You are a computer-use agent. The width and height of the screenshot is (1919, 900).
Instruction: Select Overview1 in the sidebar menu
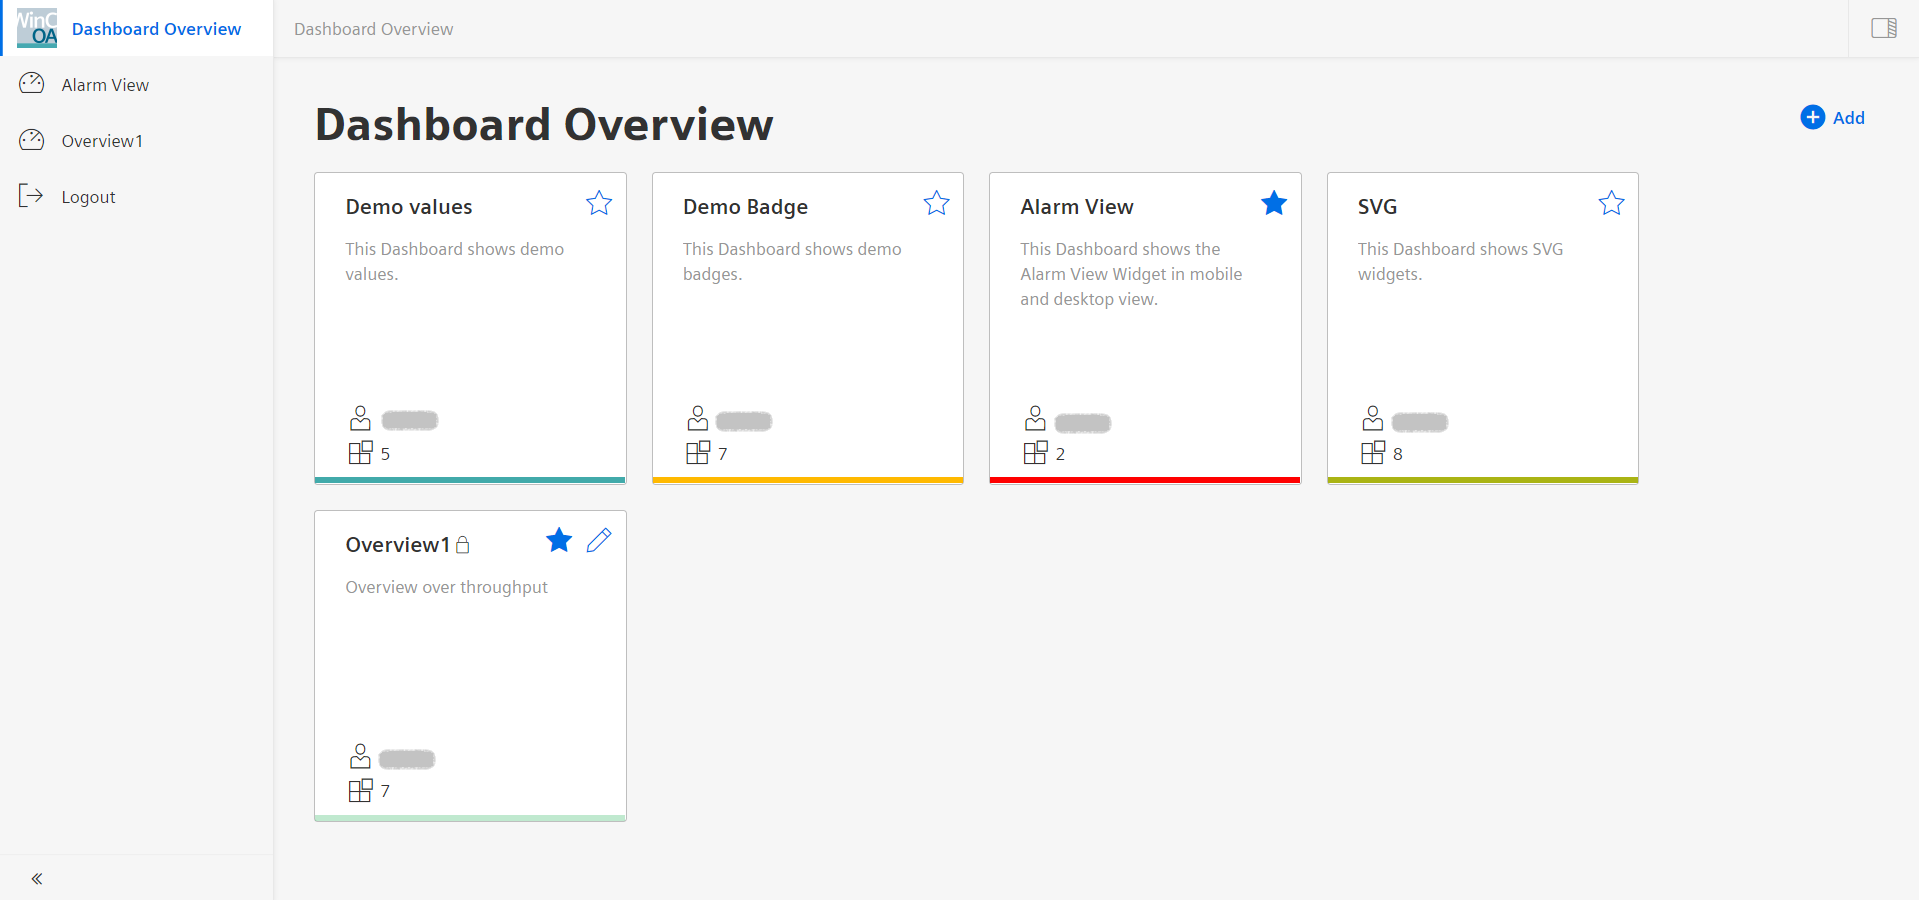[x=102, y=141]
